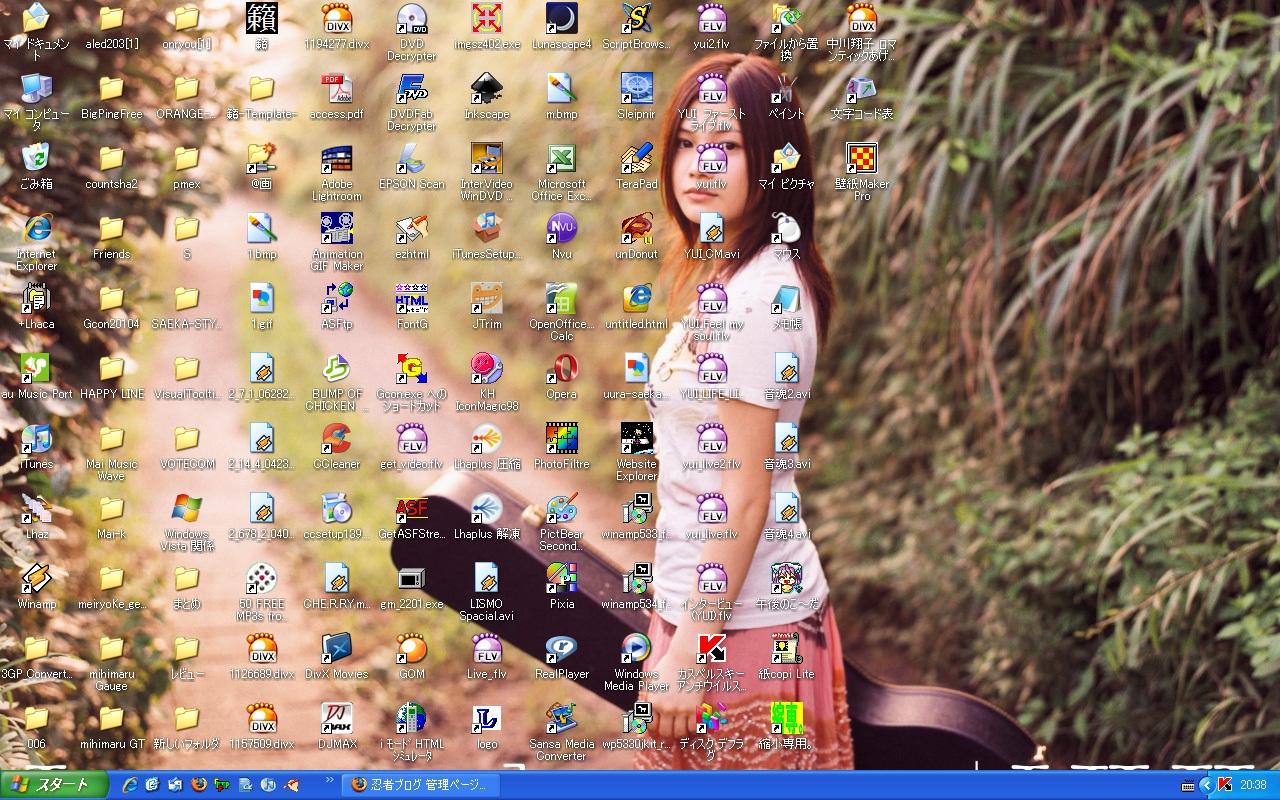Select the iTunes desktop shortcut
1280x800 pixels.
coord(36,440)
